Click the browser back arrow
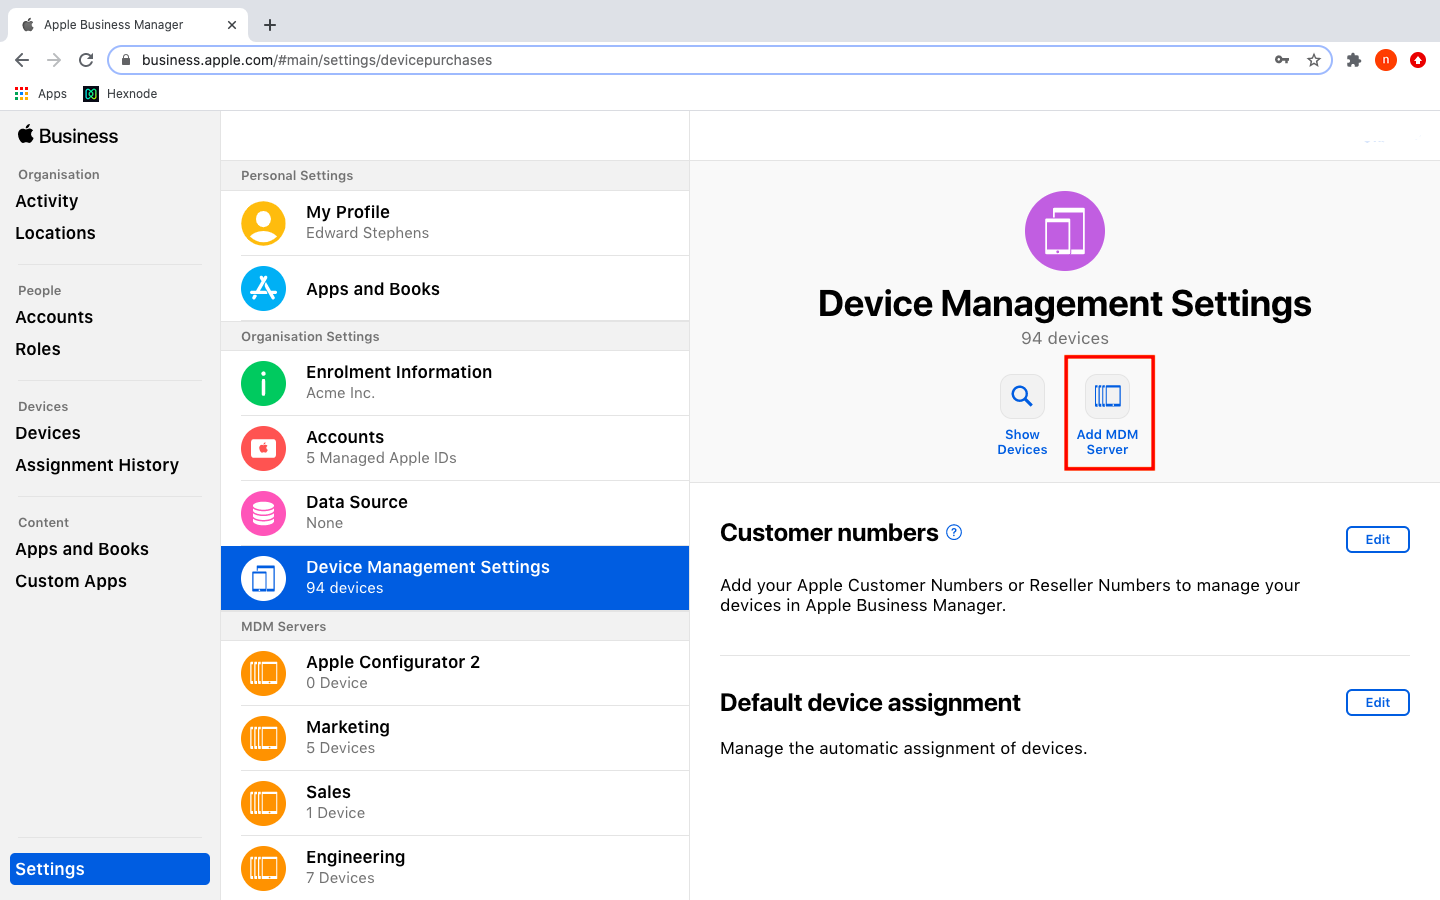1440x900 pixels. [22, 60]
